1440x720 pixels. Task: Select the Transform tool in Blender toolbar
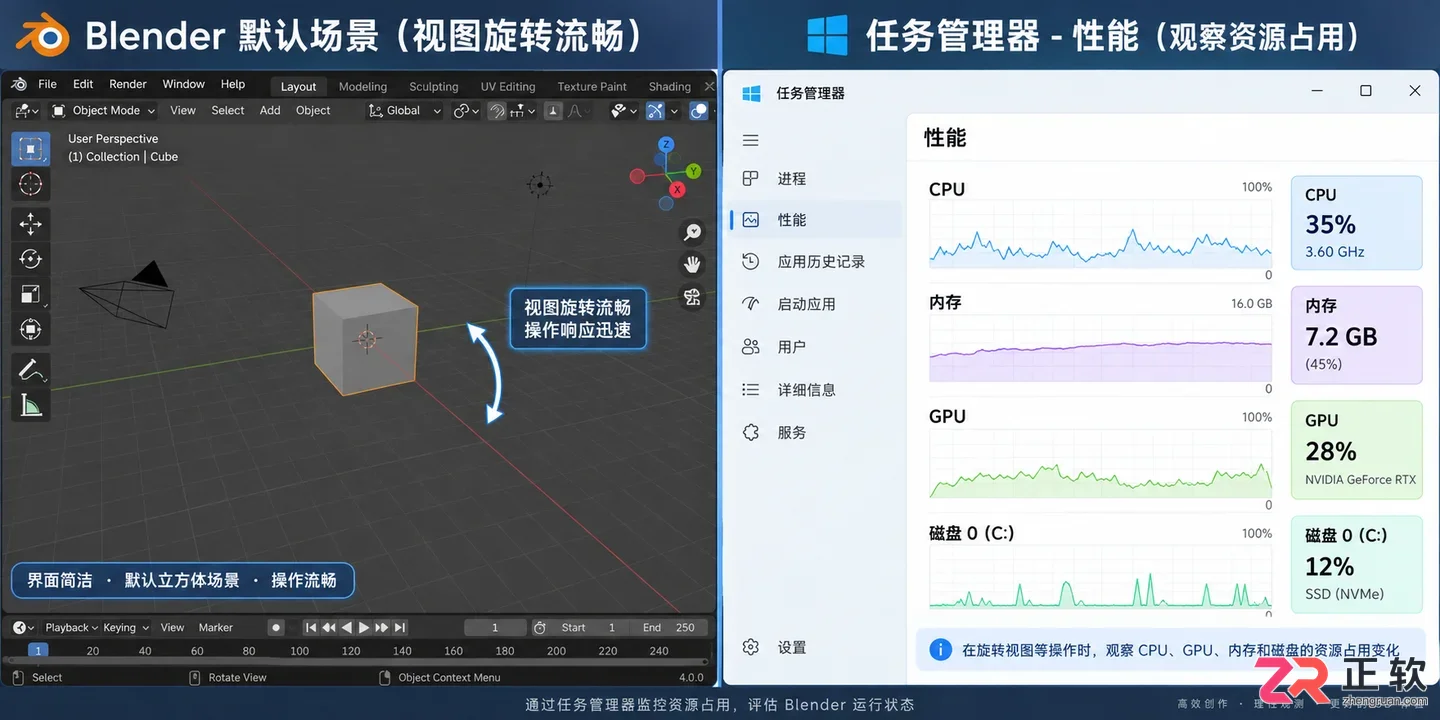point(30,329)
